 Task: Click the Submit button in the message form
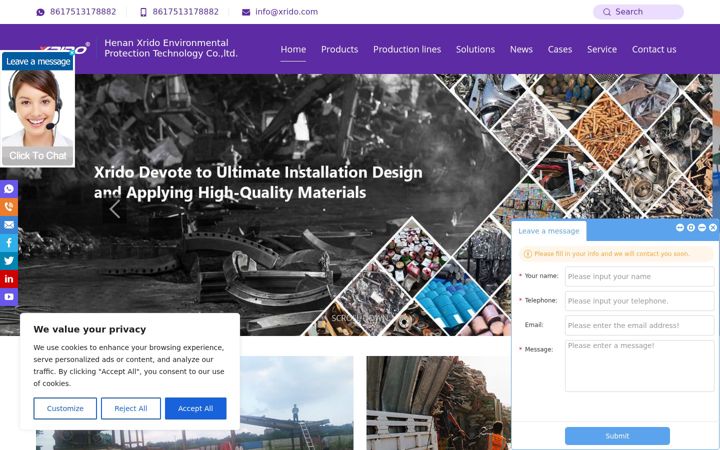click(x=617, y=436)
